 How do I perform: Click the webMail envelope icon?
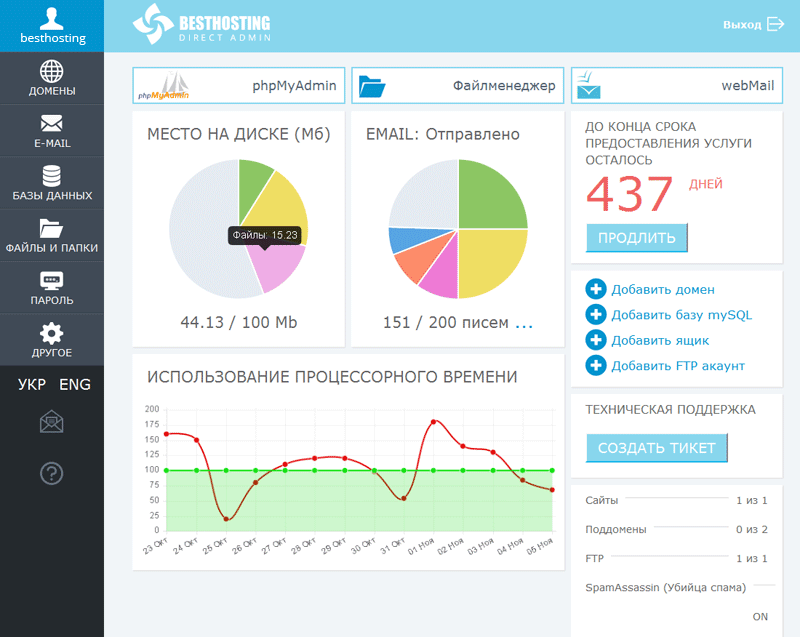tap(588, 85)
